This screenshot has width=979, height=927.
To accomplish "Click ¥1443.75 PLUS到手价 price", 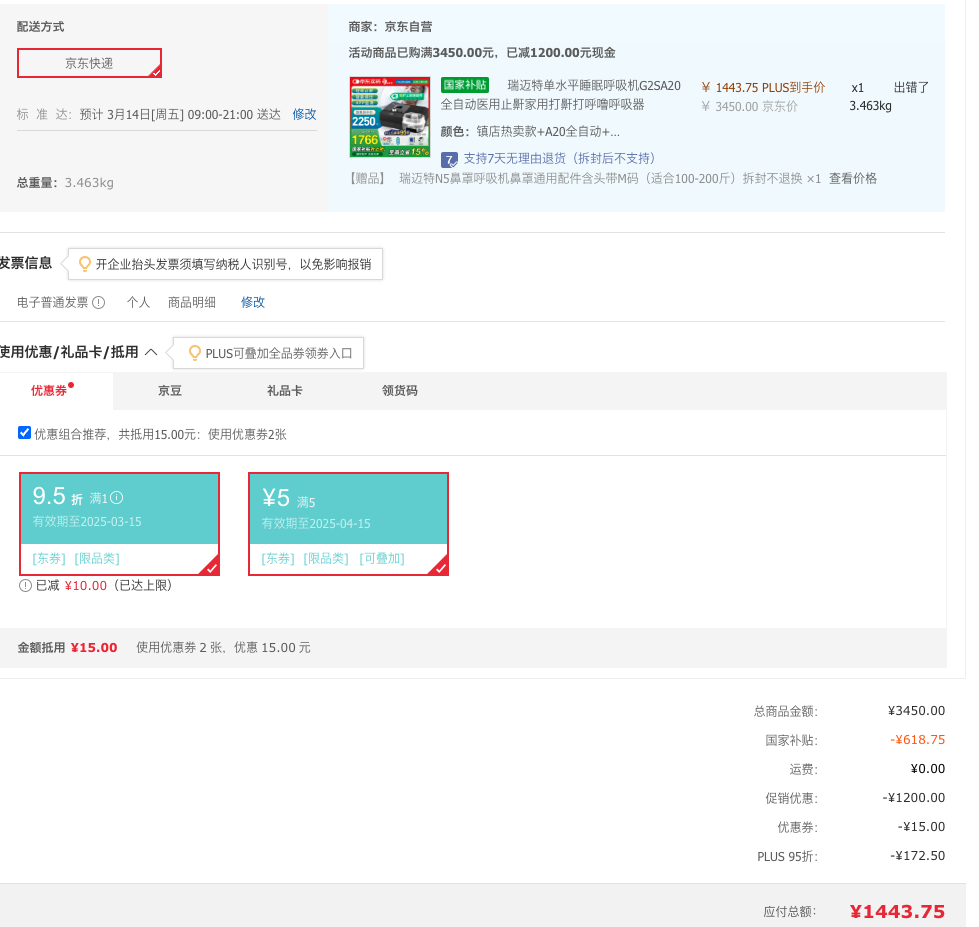I will coord(762,87).
